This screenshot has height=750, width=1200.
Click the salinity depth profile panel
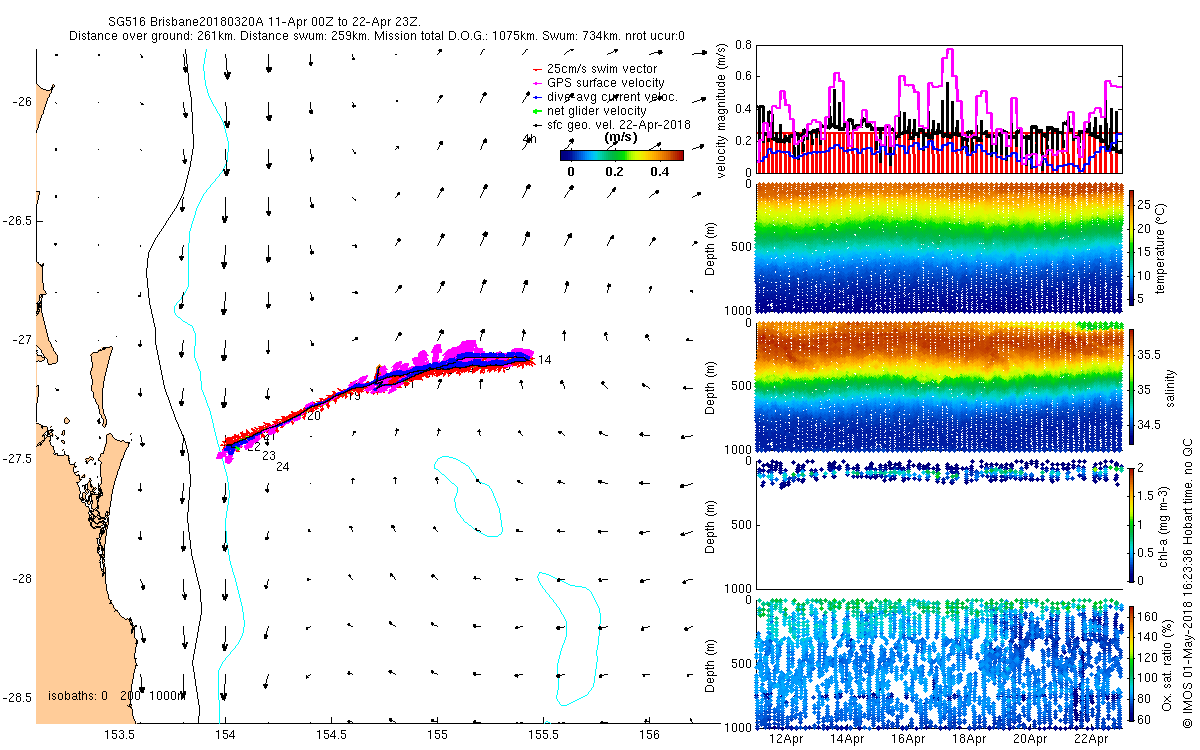(x=940, y=385)
